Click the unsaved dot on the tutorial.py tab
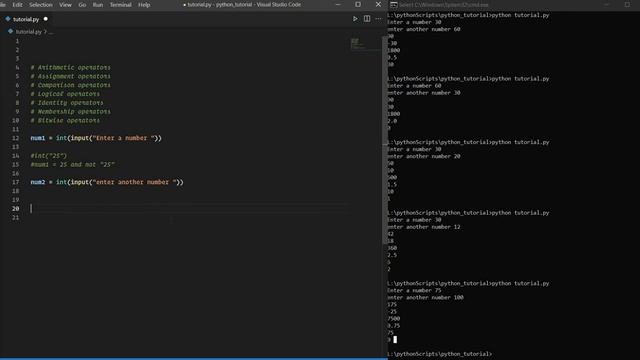Viewport: 640px width, 360px height. pyautogui.click(x=45, y=19)
